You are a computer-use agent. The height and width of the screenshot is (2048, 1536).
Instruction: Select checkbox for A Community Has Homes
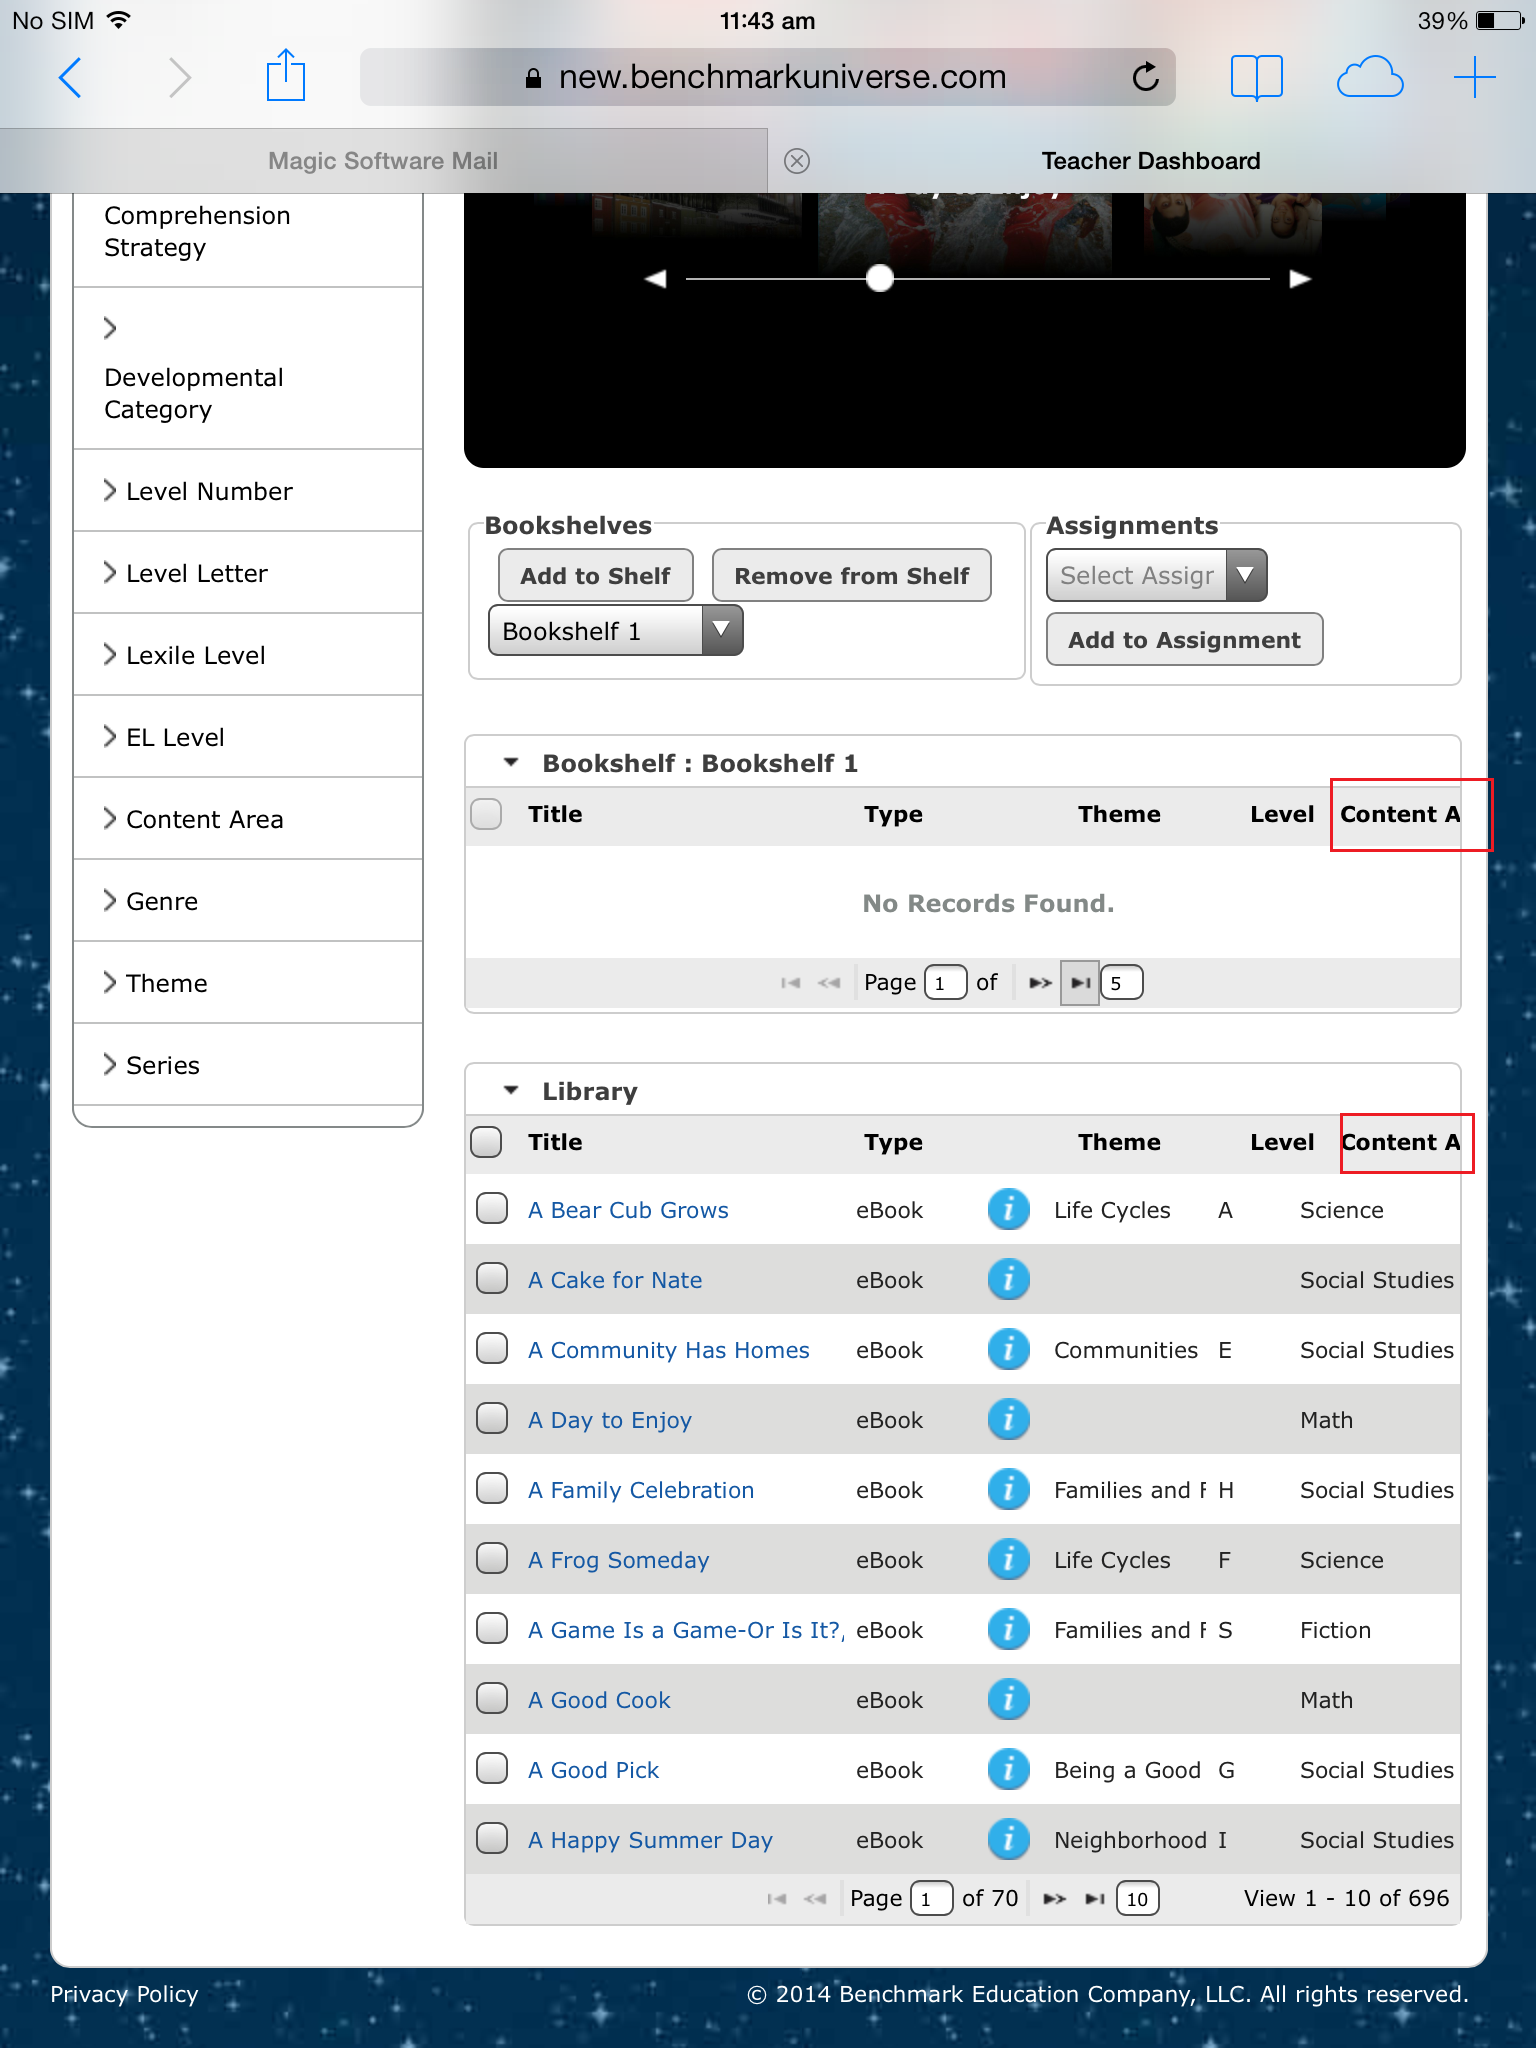tap(492, 1348)
